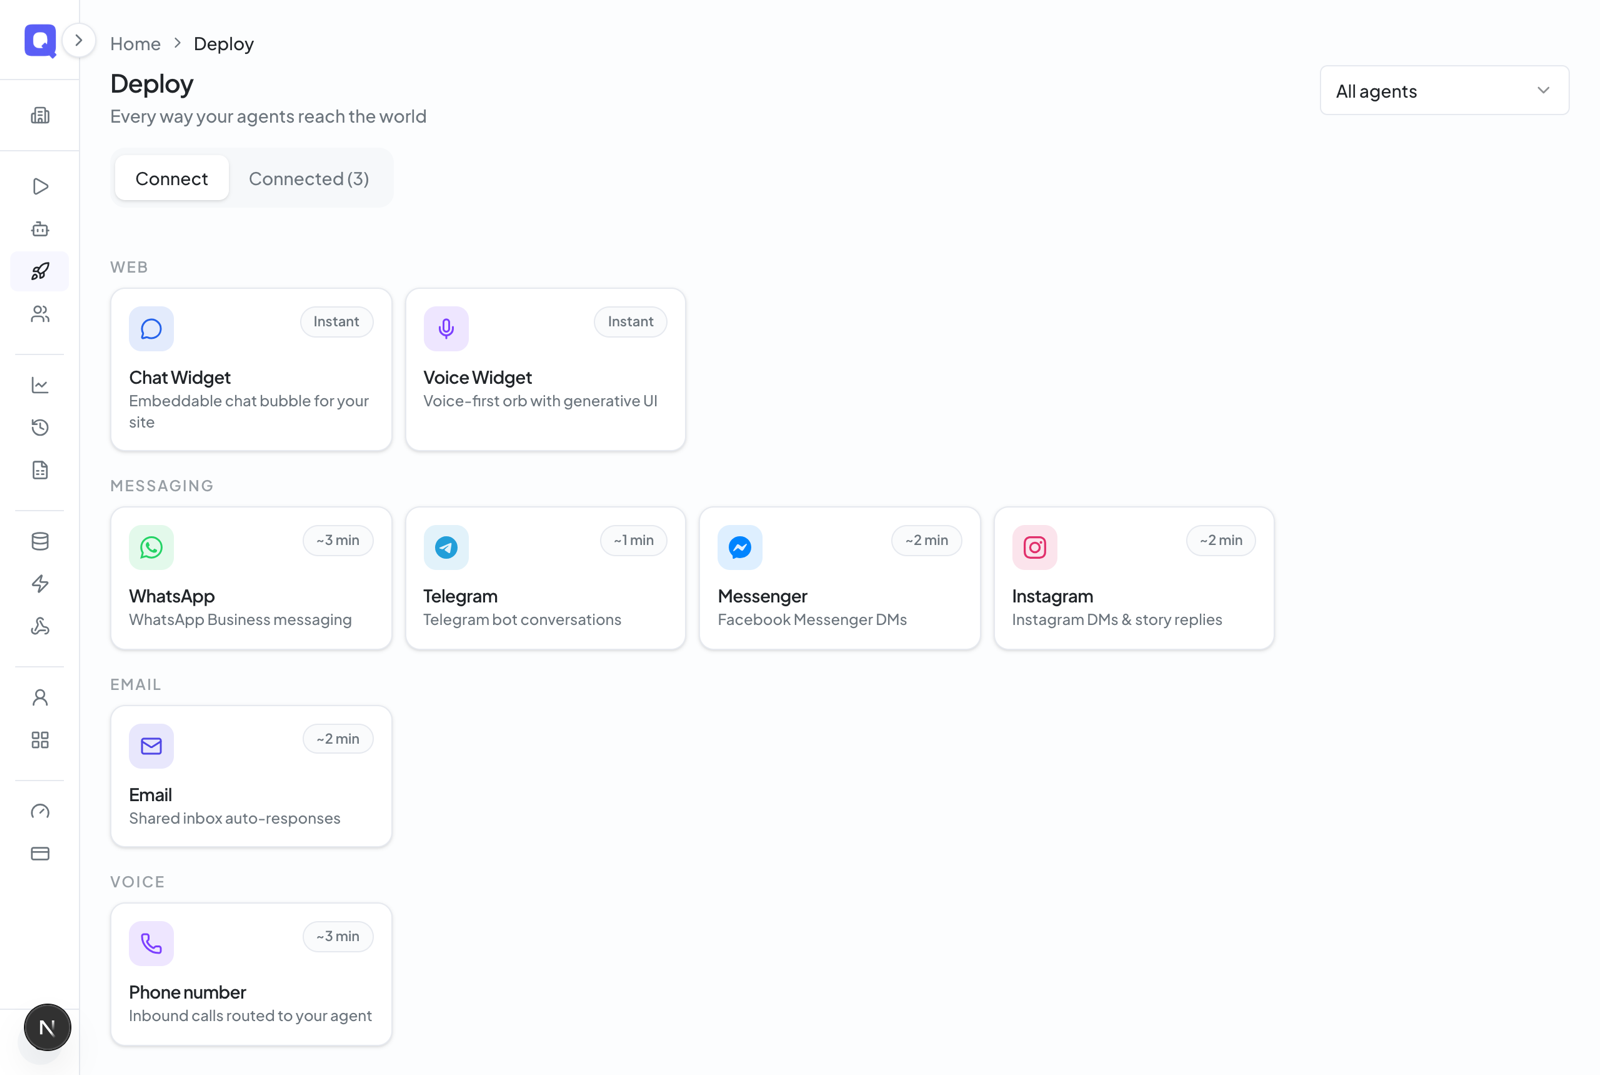Select the Telegram bot conversations card
This screenshot has width=1600, height=1075.
(x=545, y=578)
